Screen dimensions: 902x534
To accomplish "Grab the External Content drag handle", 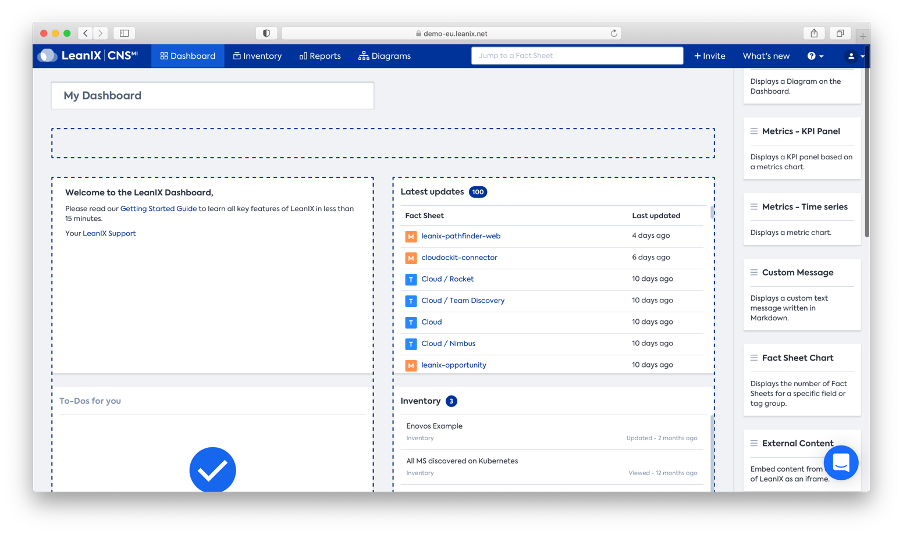I will pos(754,443).
